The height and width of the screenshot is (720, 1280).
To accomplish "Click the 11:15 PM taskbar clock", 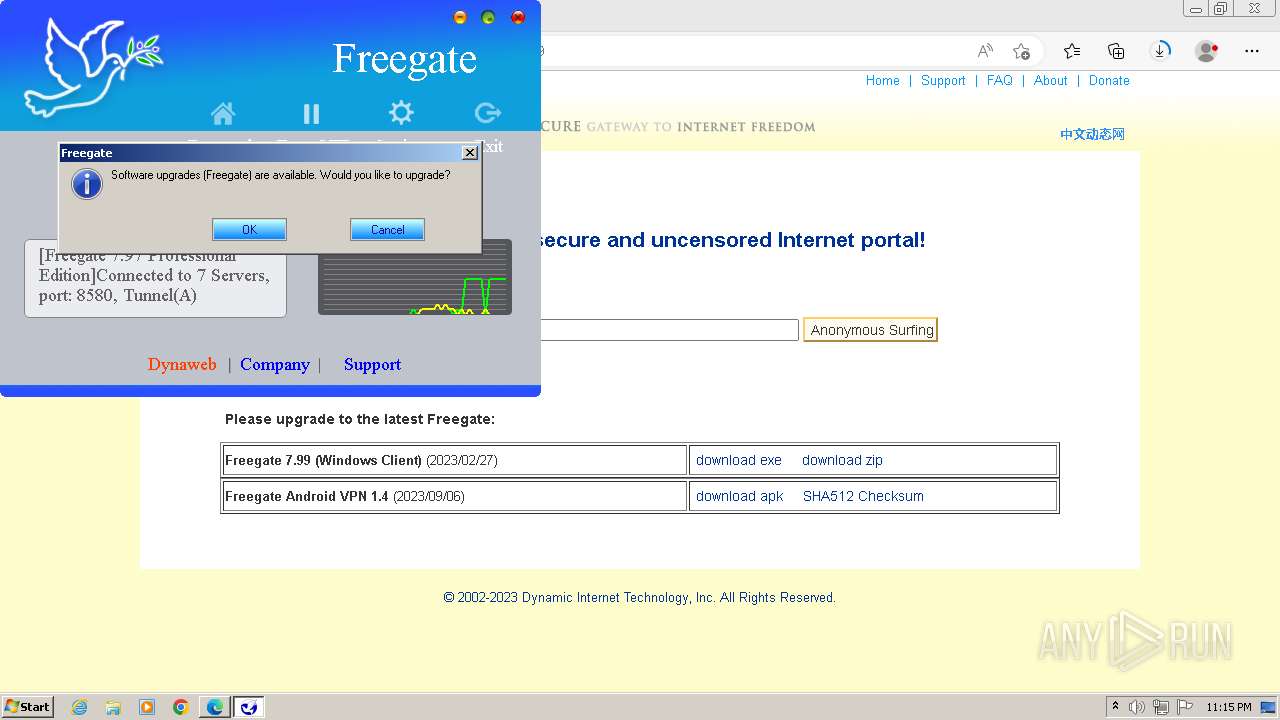I will pyautogui.click(x=1229, y=707).
